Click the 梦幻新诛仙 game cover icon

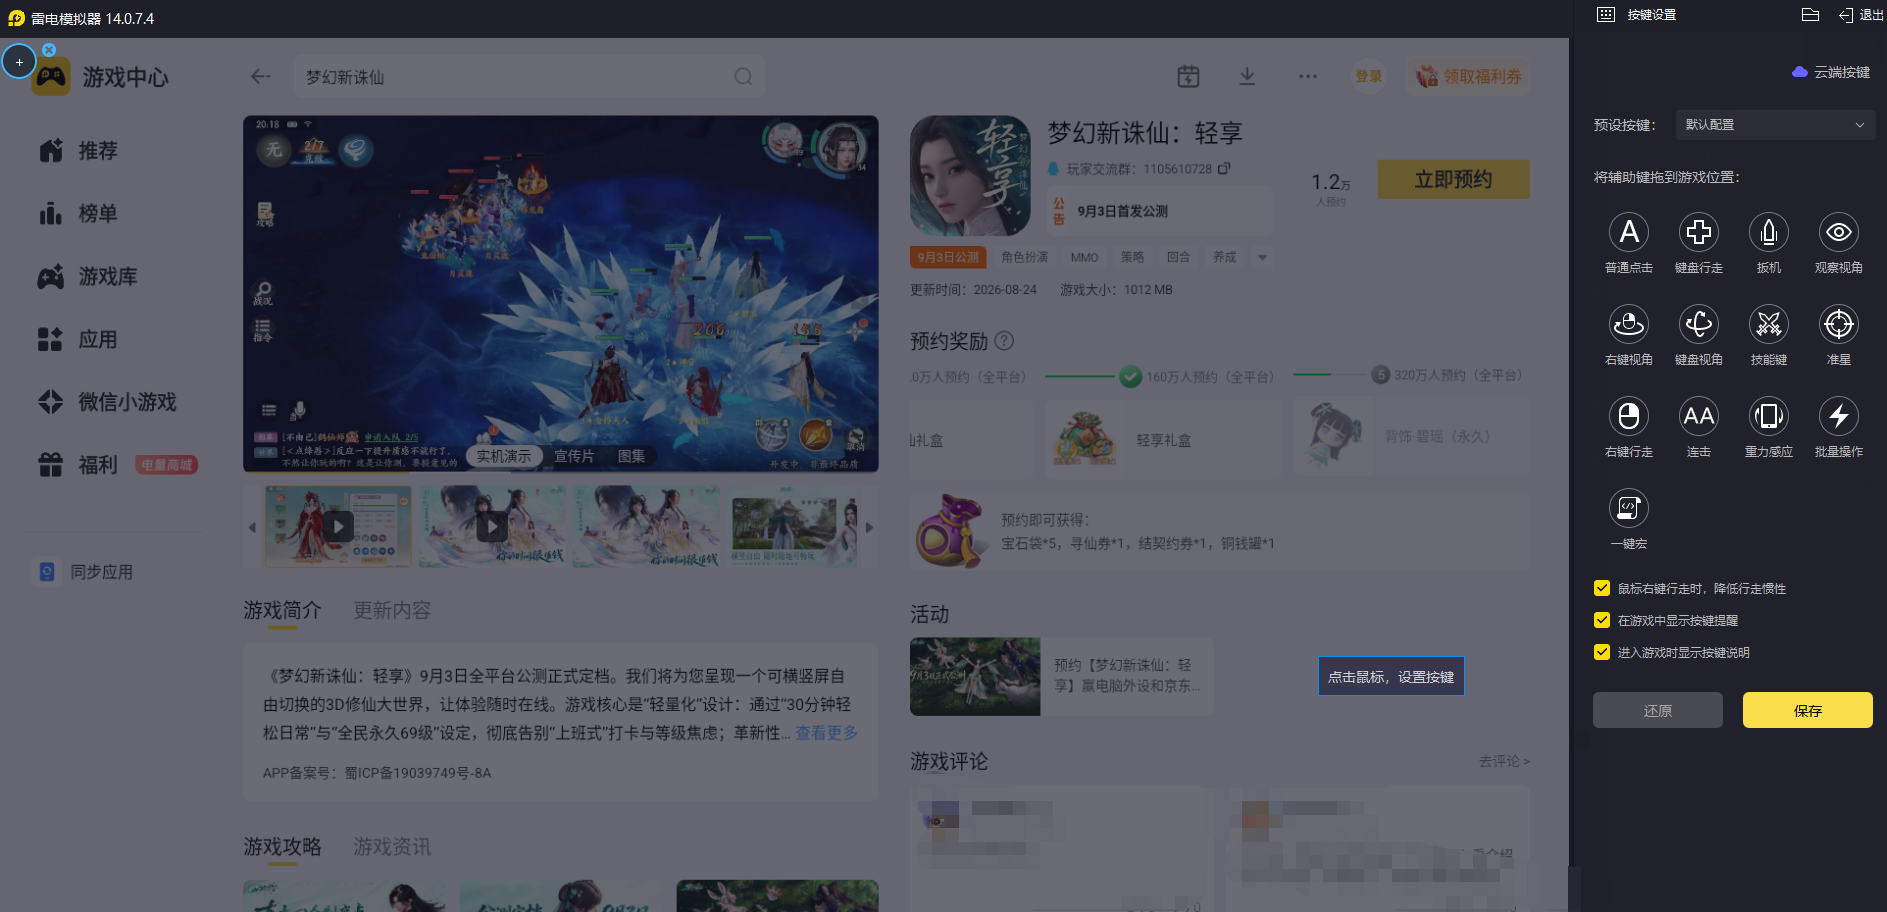tap(970, 176)
